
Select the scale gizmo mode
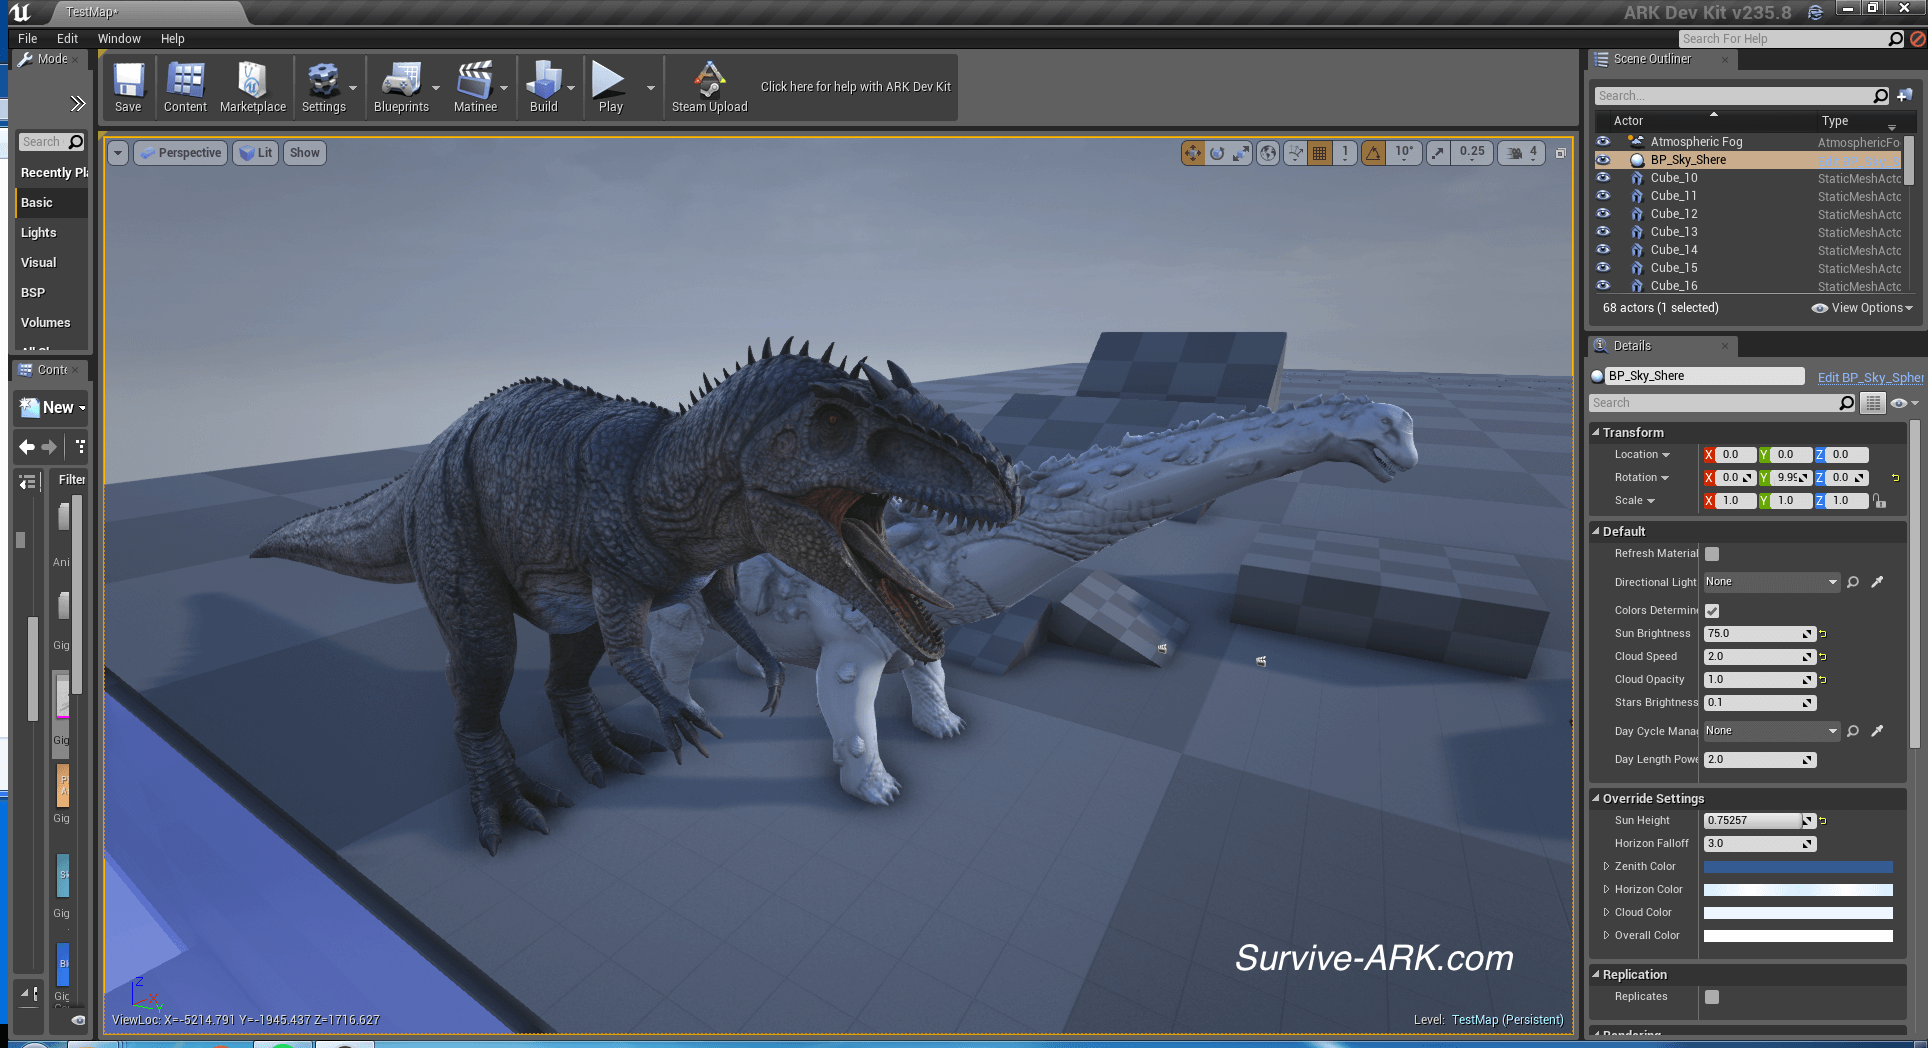(1241, 153)
